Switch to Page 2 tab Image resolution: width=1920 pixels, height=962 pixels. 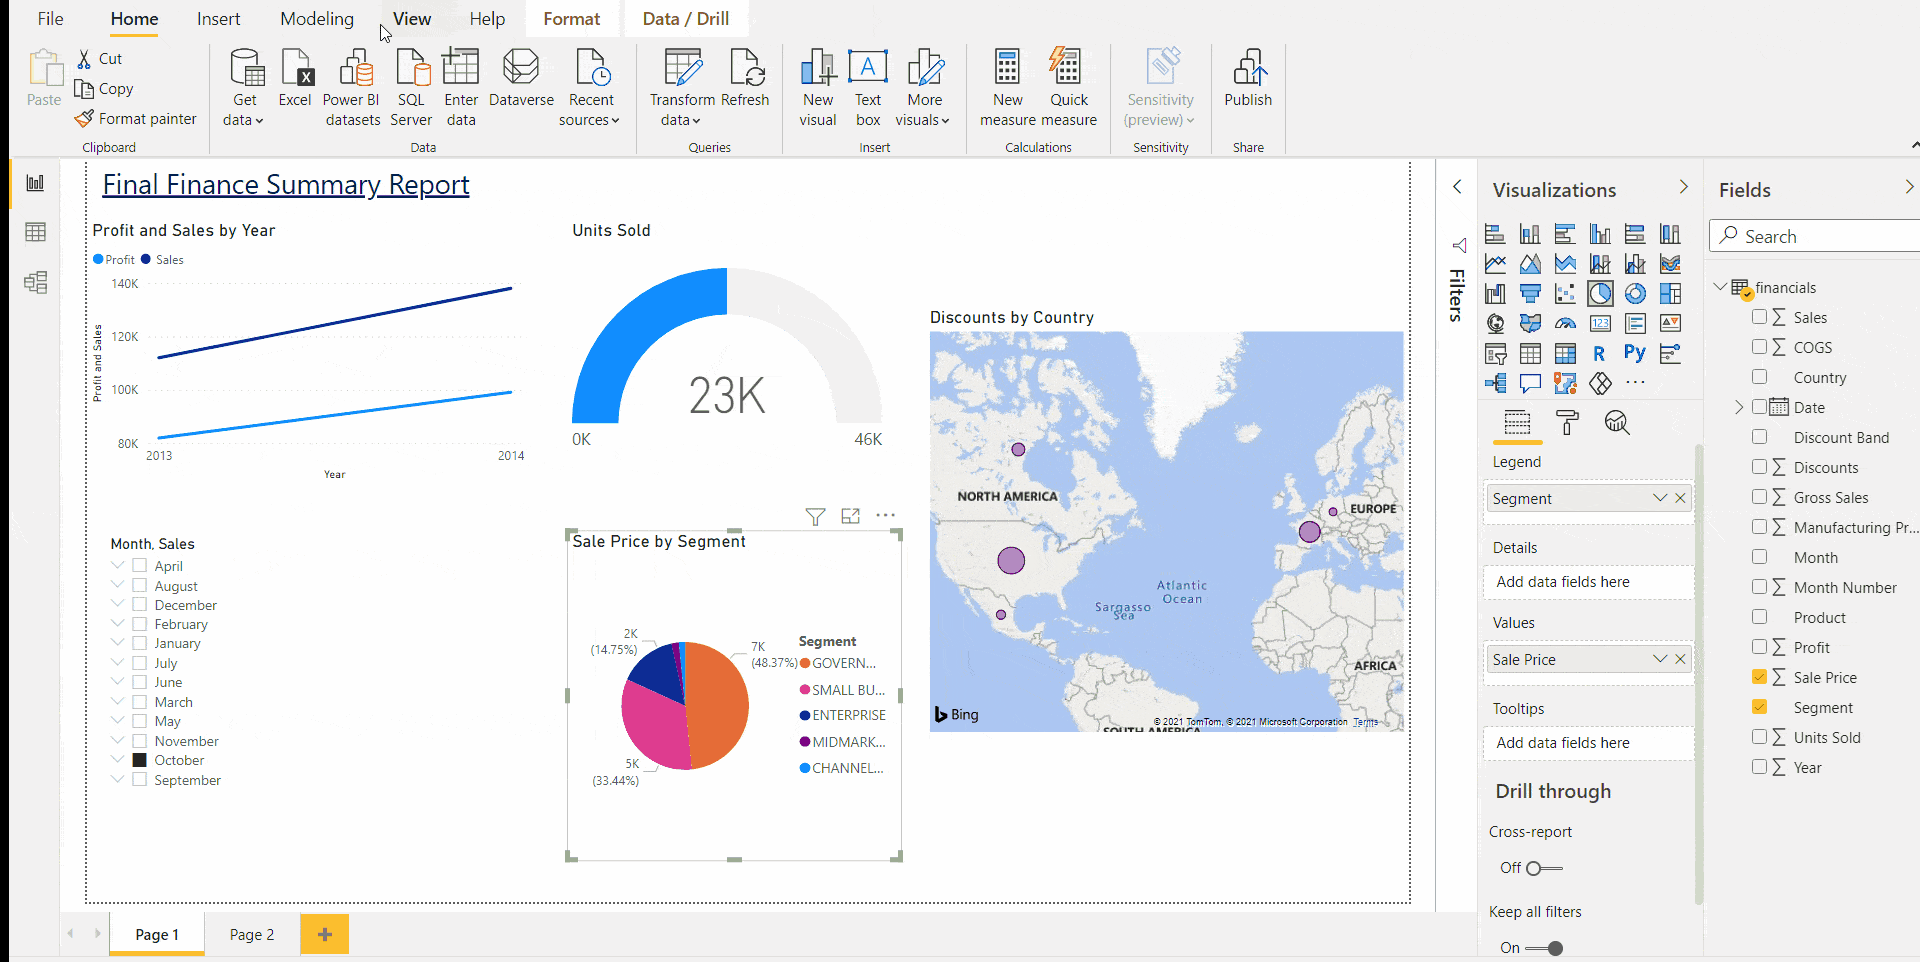[251, 934]
